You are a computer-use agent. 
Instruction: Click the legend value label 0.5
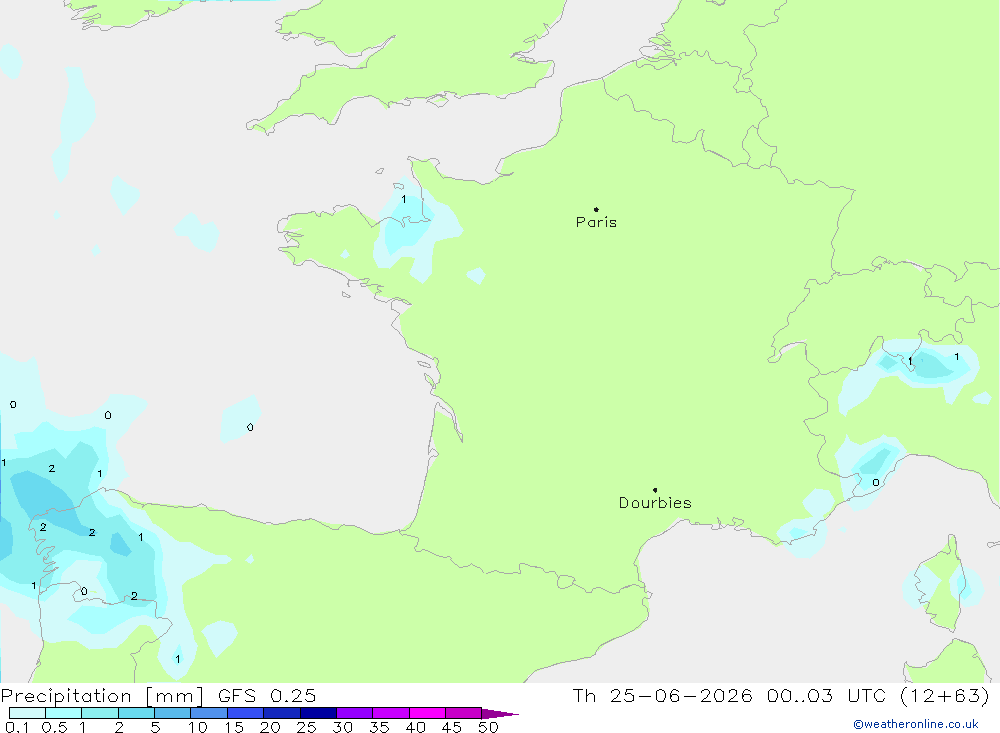tap(54, 727)
